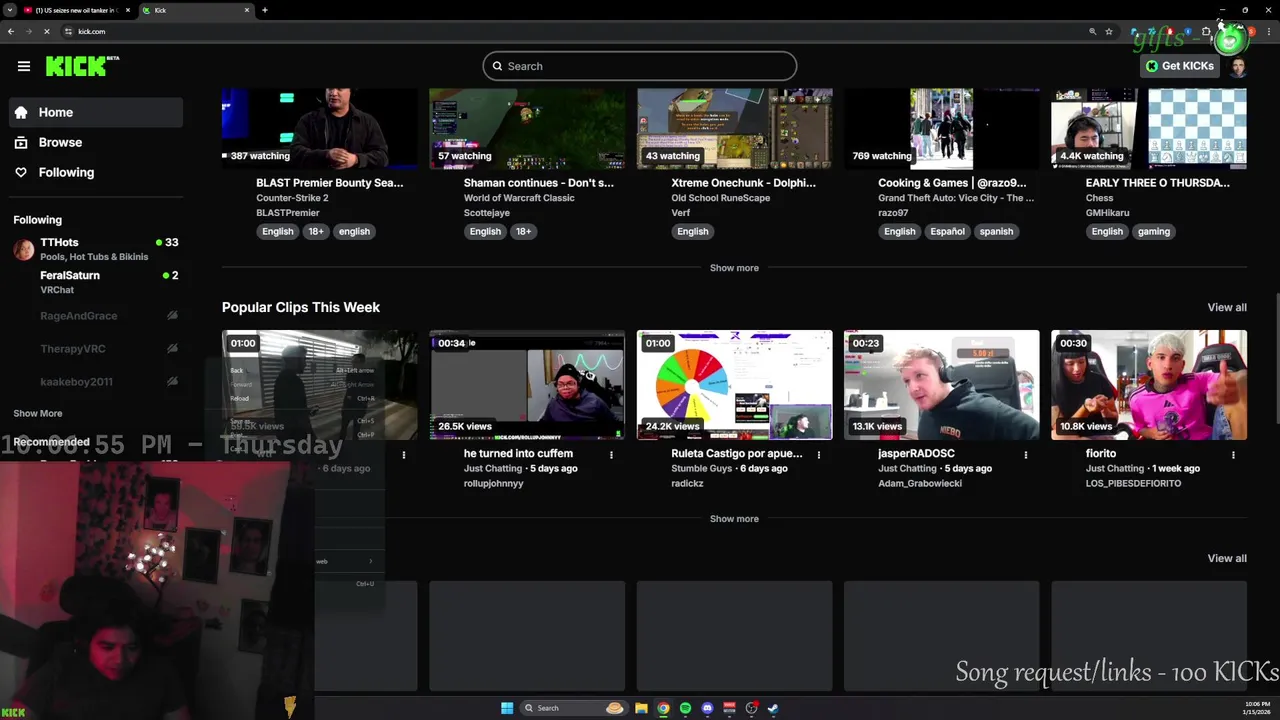The width and height of the screenshot is (1280, 720).
Task: Open Discord from taskbar
Action: point(707,708)
